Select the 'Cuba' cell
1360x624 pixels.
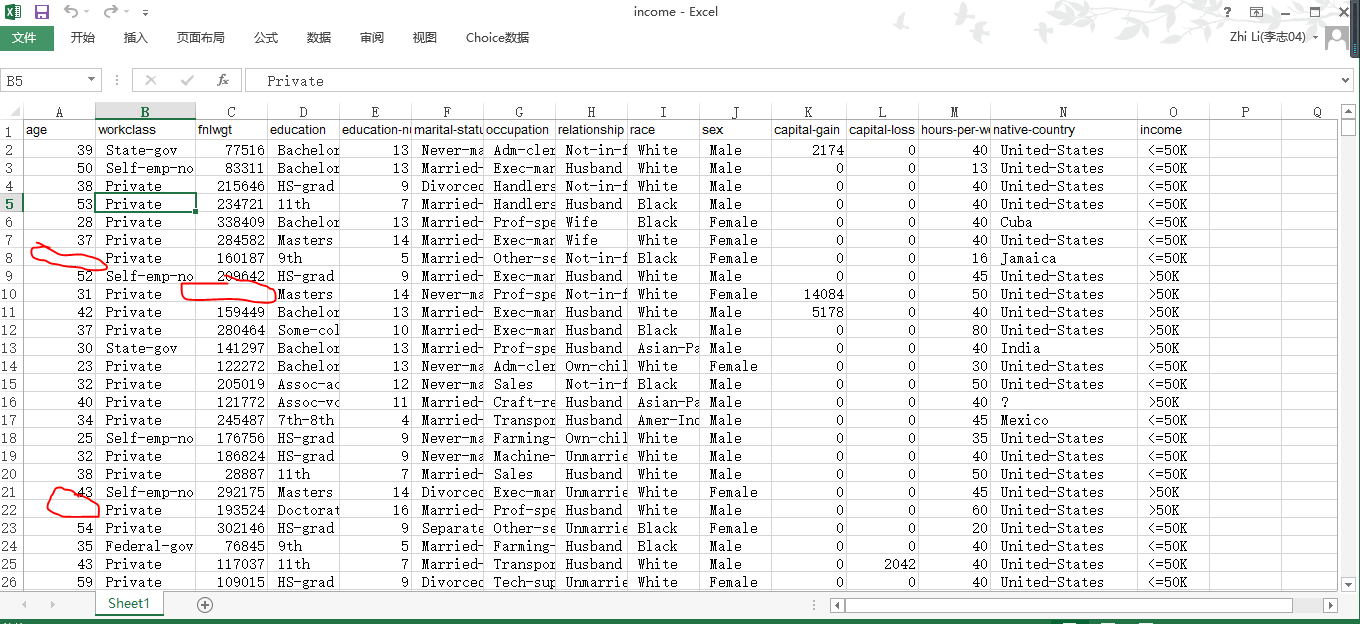pos(1064,222)
